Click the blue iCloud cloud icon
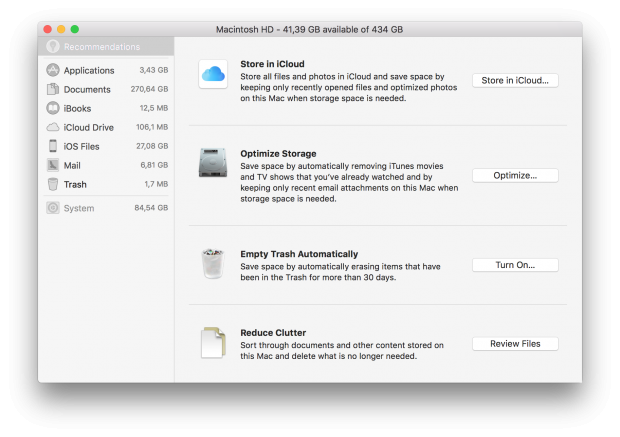The height and width of the screenshot is (437, 620). 214,74
